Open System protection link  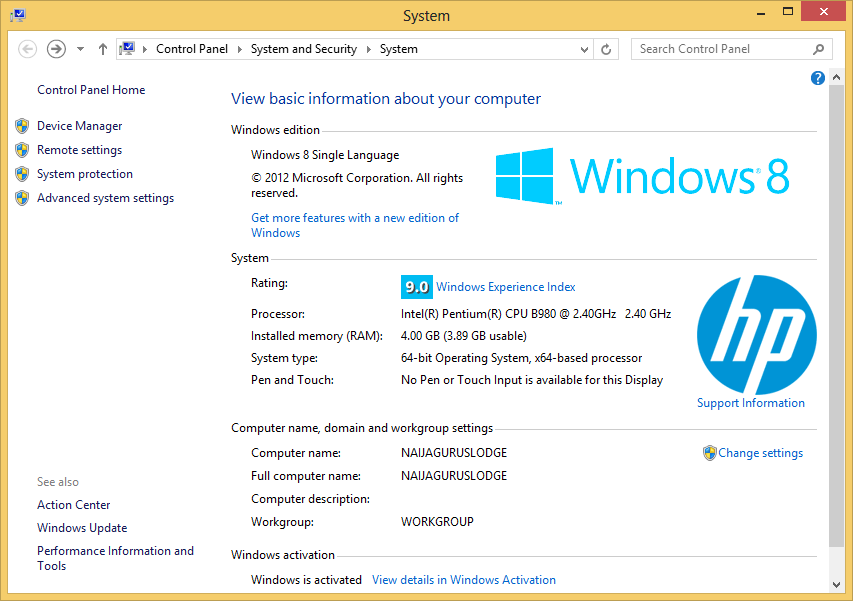[x=85, y=174]
